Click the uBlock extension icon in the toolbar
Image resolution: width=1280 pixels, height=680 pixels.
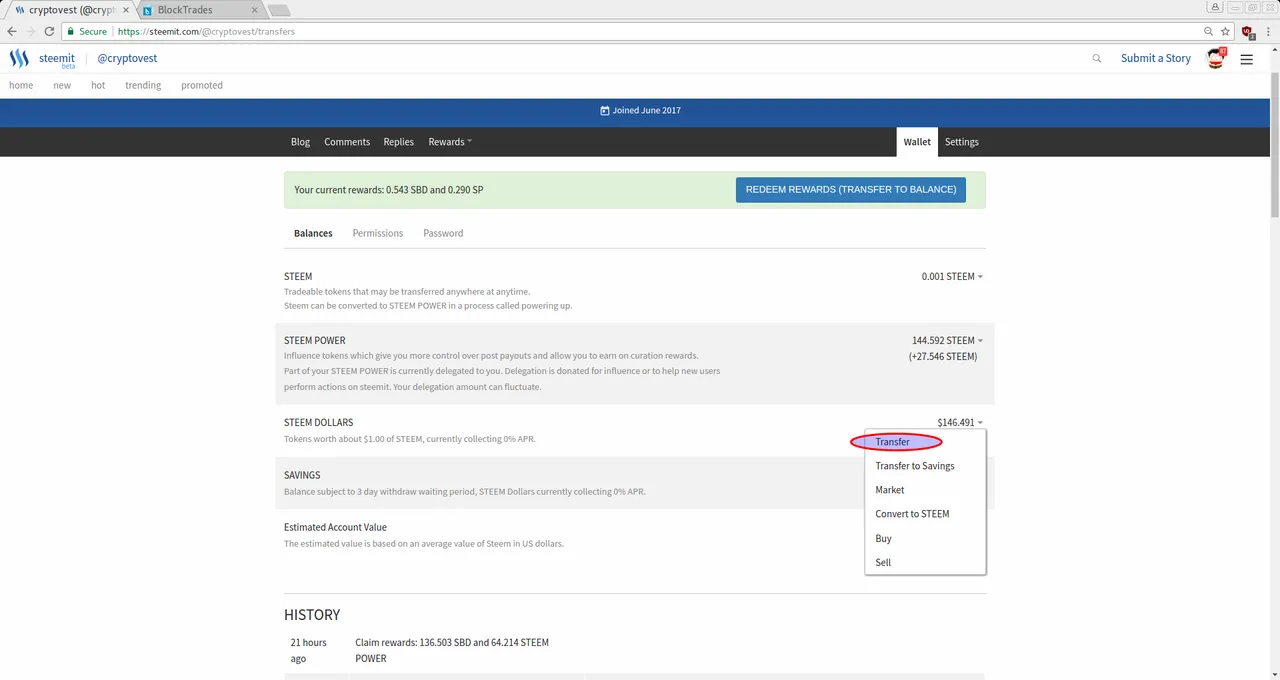[x=1247, y=32]
